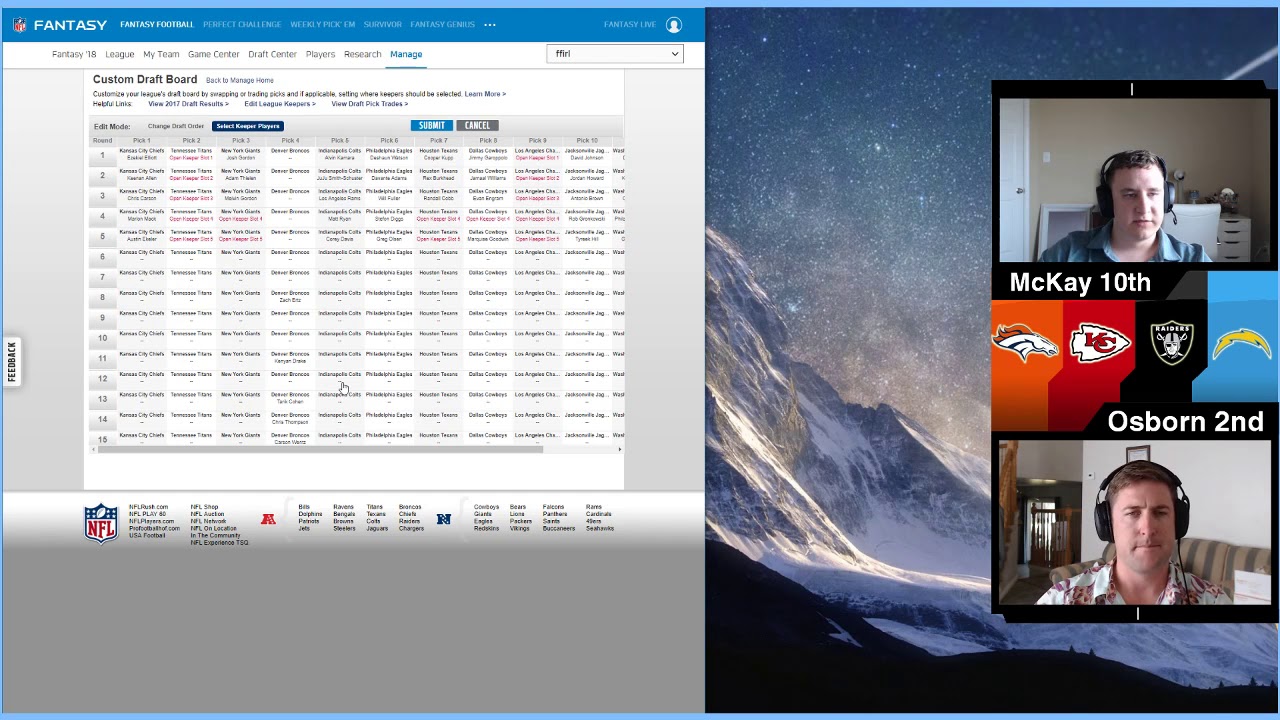1280x720 pixels.
Task: Click the NFC logo in footer
Action: [444, 519]
